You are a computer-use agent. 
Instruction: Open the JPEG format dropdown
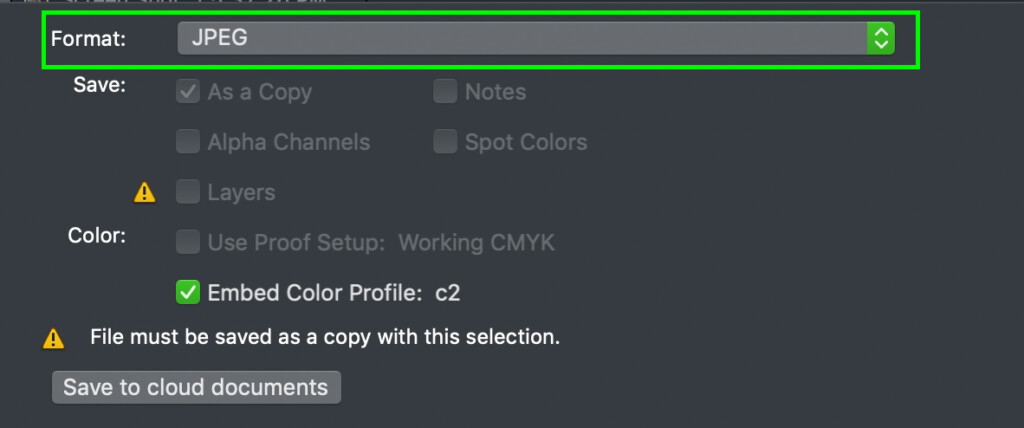coord(536,38)
